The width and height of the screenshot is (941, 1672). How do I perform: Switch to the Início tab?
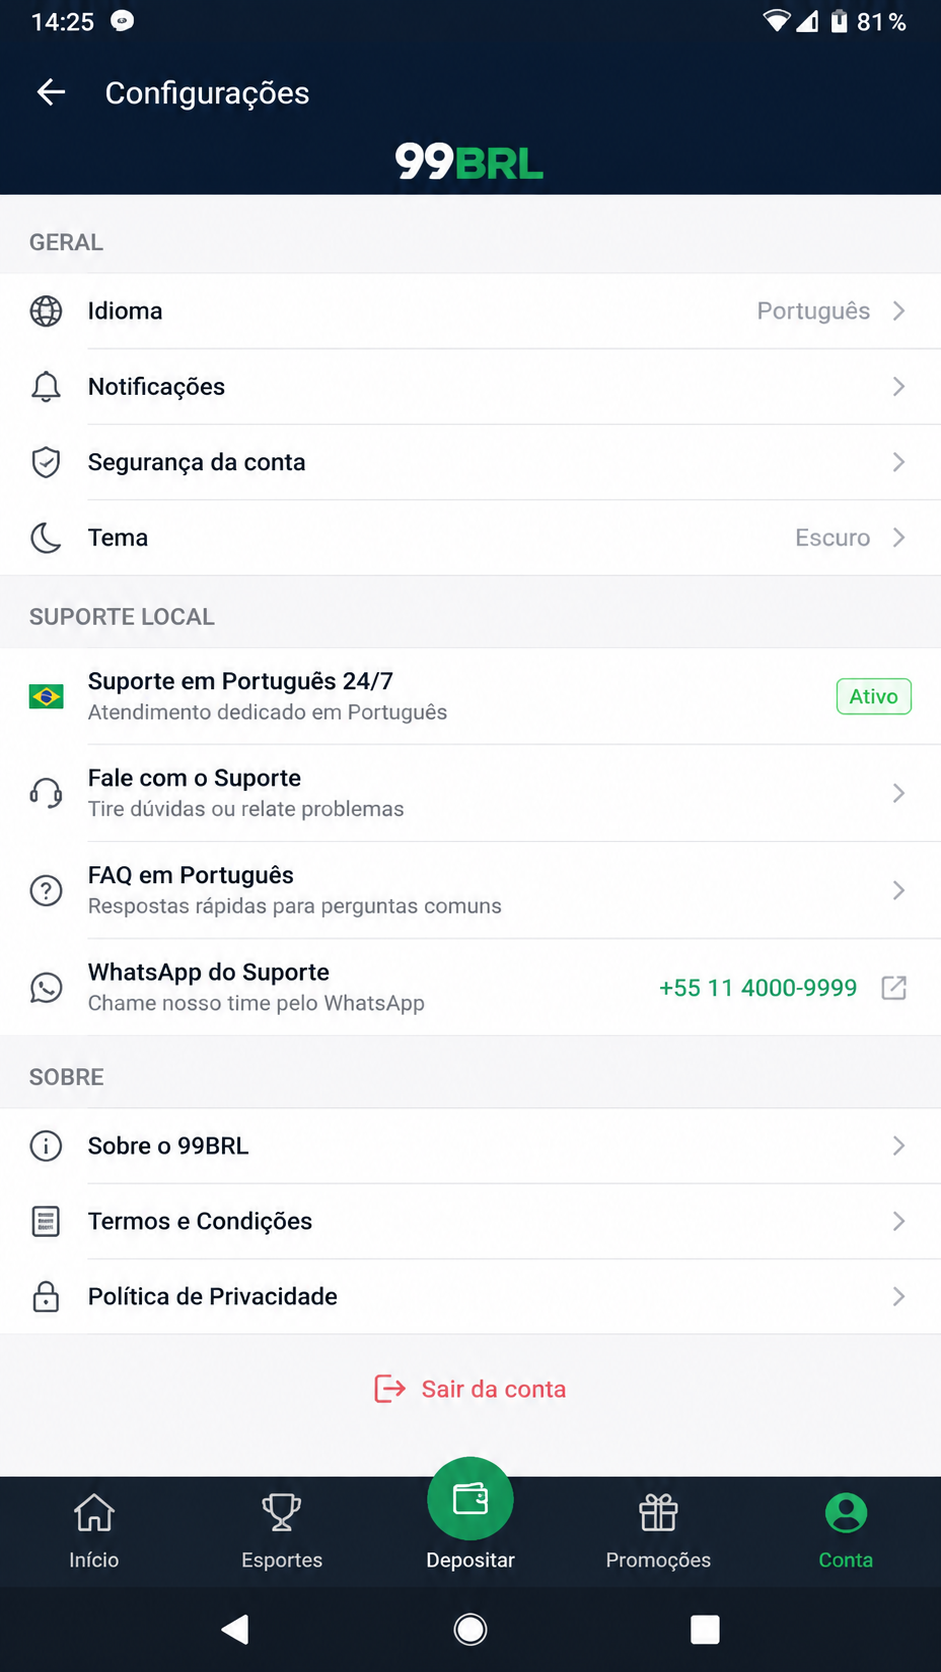(x=94, y=1531)
